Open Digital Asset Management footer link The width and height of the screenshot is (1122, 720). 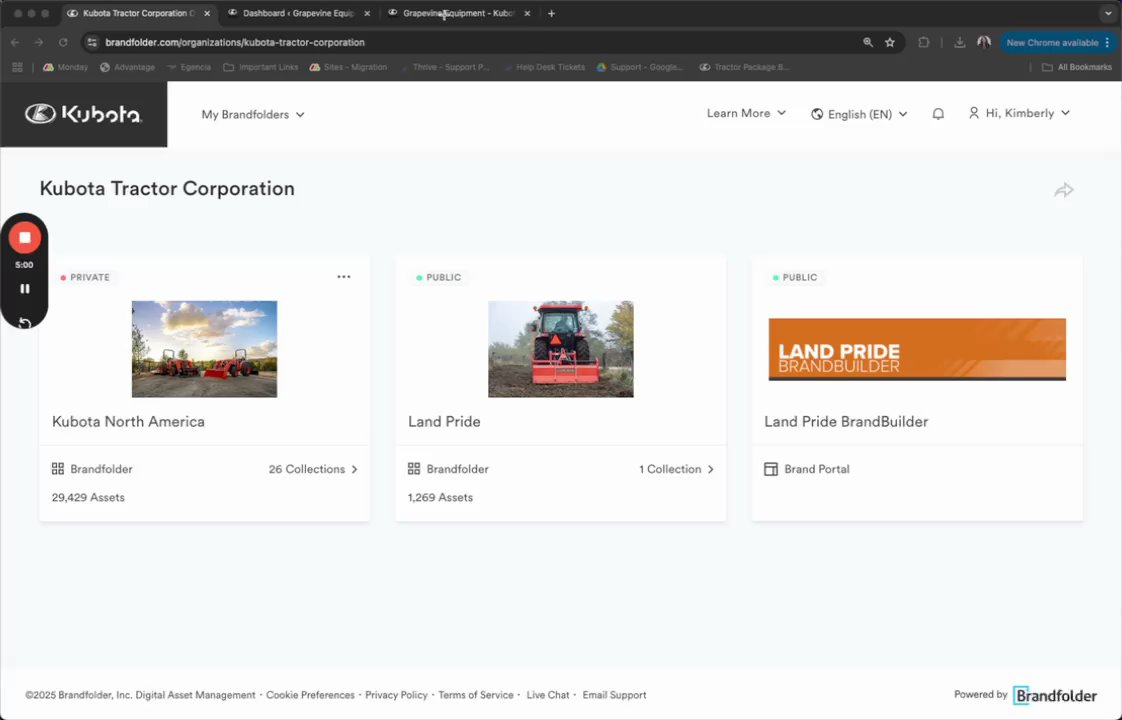coord(195,695)
